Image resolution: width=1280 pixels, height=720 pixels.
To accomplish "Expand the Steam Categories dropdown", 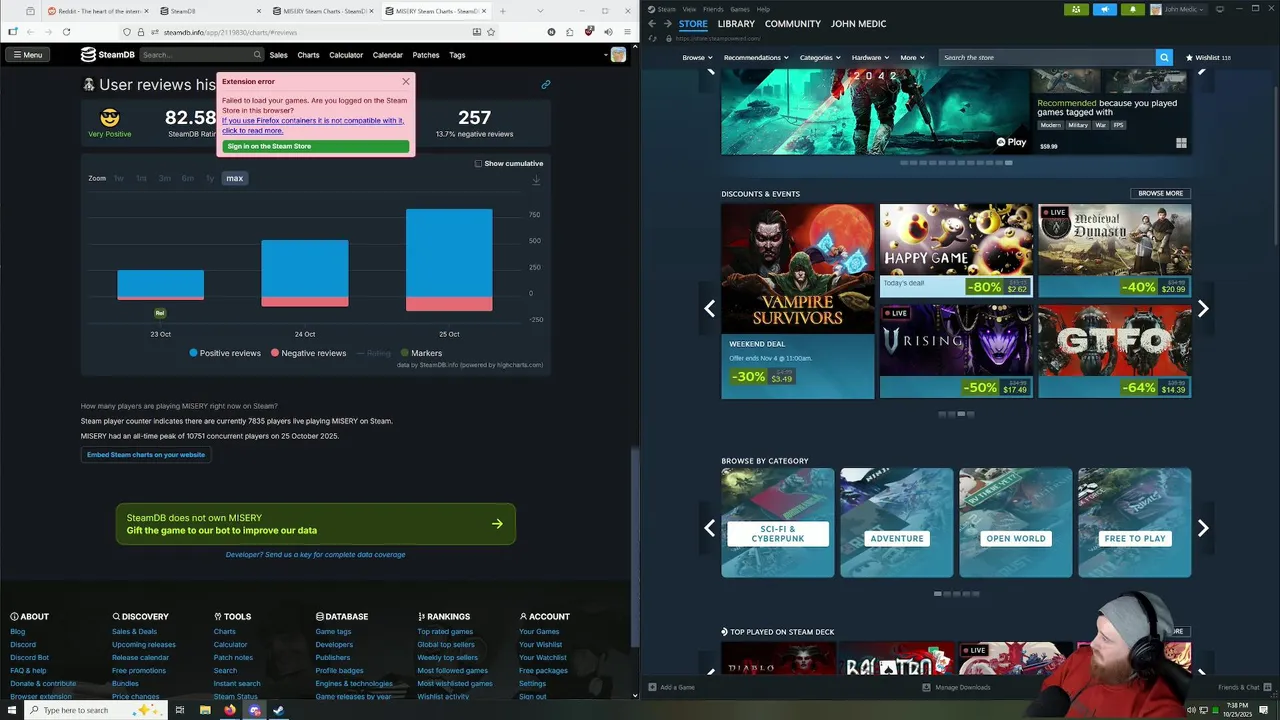I will pyautogui.click(x=821, y=58).
